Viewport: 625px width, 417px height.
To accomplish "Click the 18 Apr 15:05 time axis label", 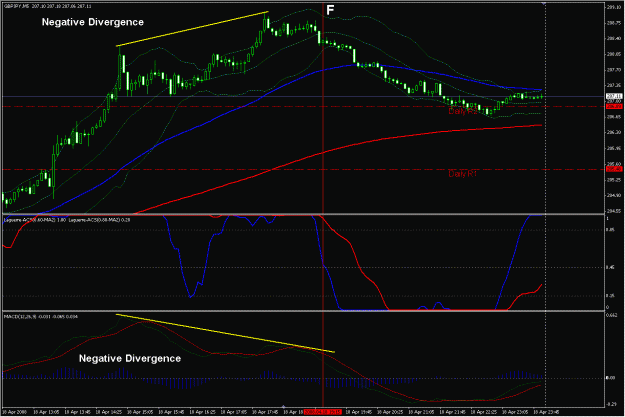I will pos(140,412).
